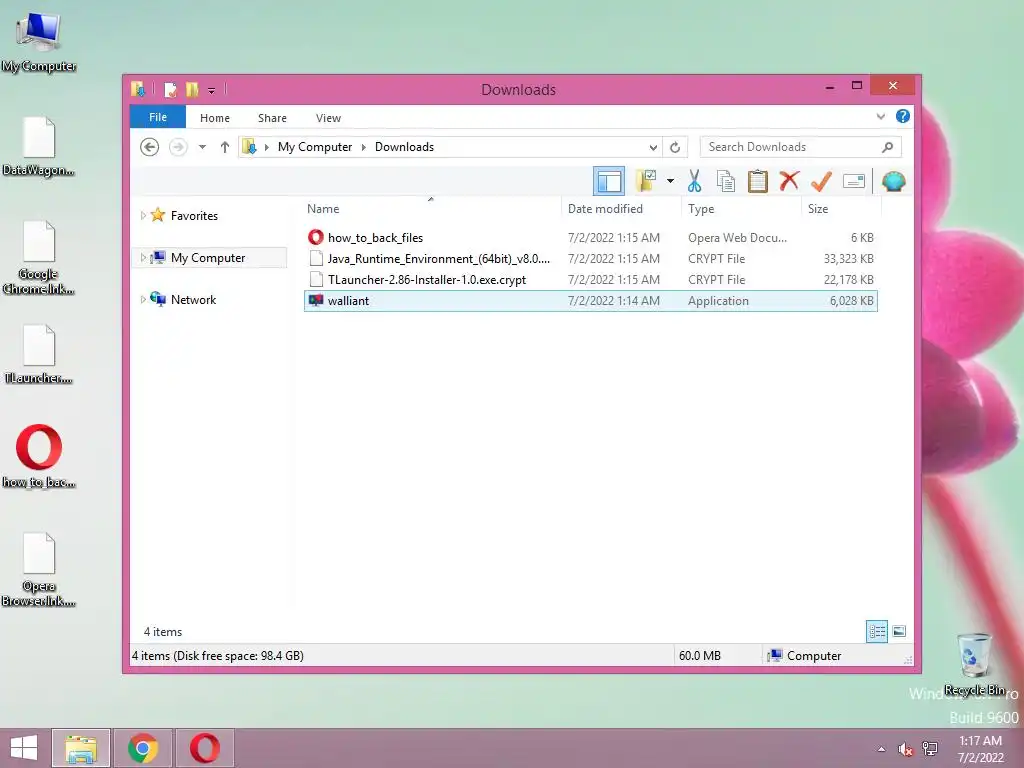This screenshot has width=1024, height=768.
Task: Select the how_to_back_files file
Action: pyautogui.click(x=590, y=238)
